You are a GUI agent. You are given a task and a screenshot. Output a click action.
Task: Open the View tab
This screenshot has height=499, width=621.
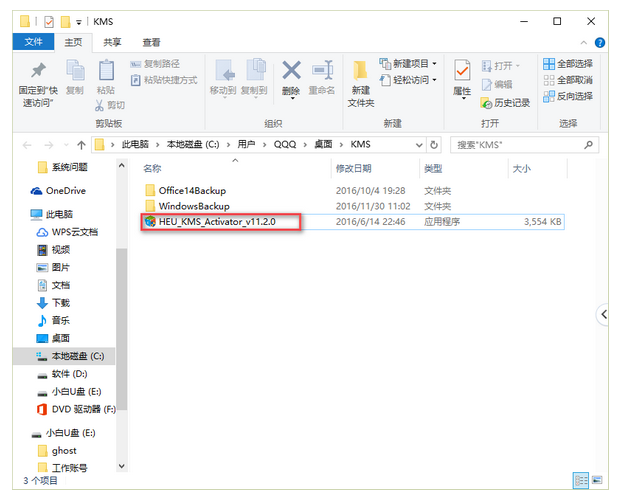coord(151,42)
